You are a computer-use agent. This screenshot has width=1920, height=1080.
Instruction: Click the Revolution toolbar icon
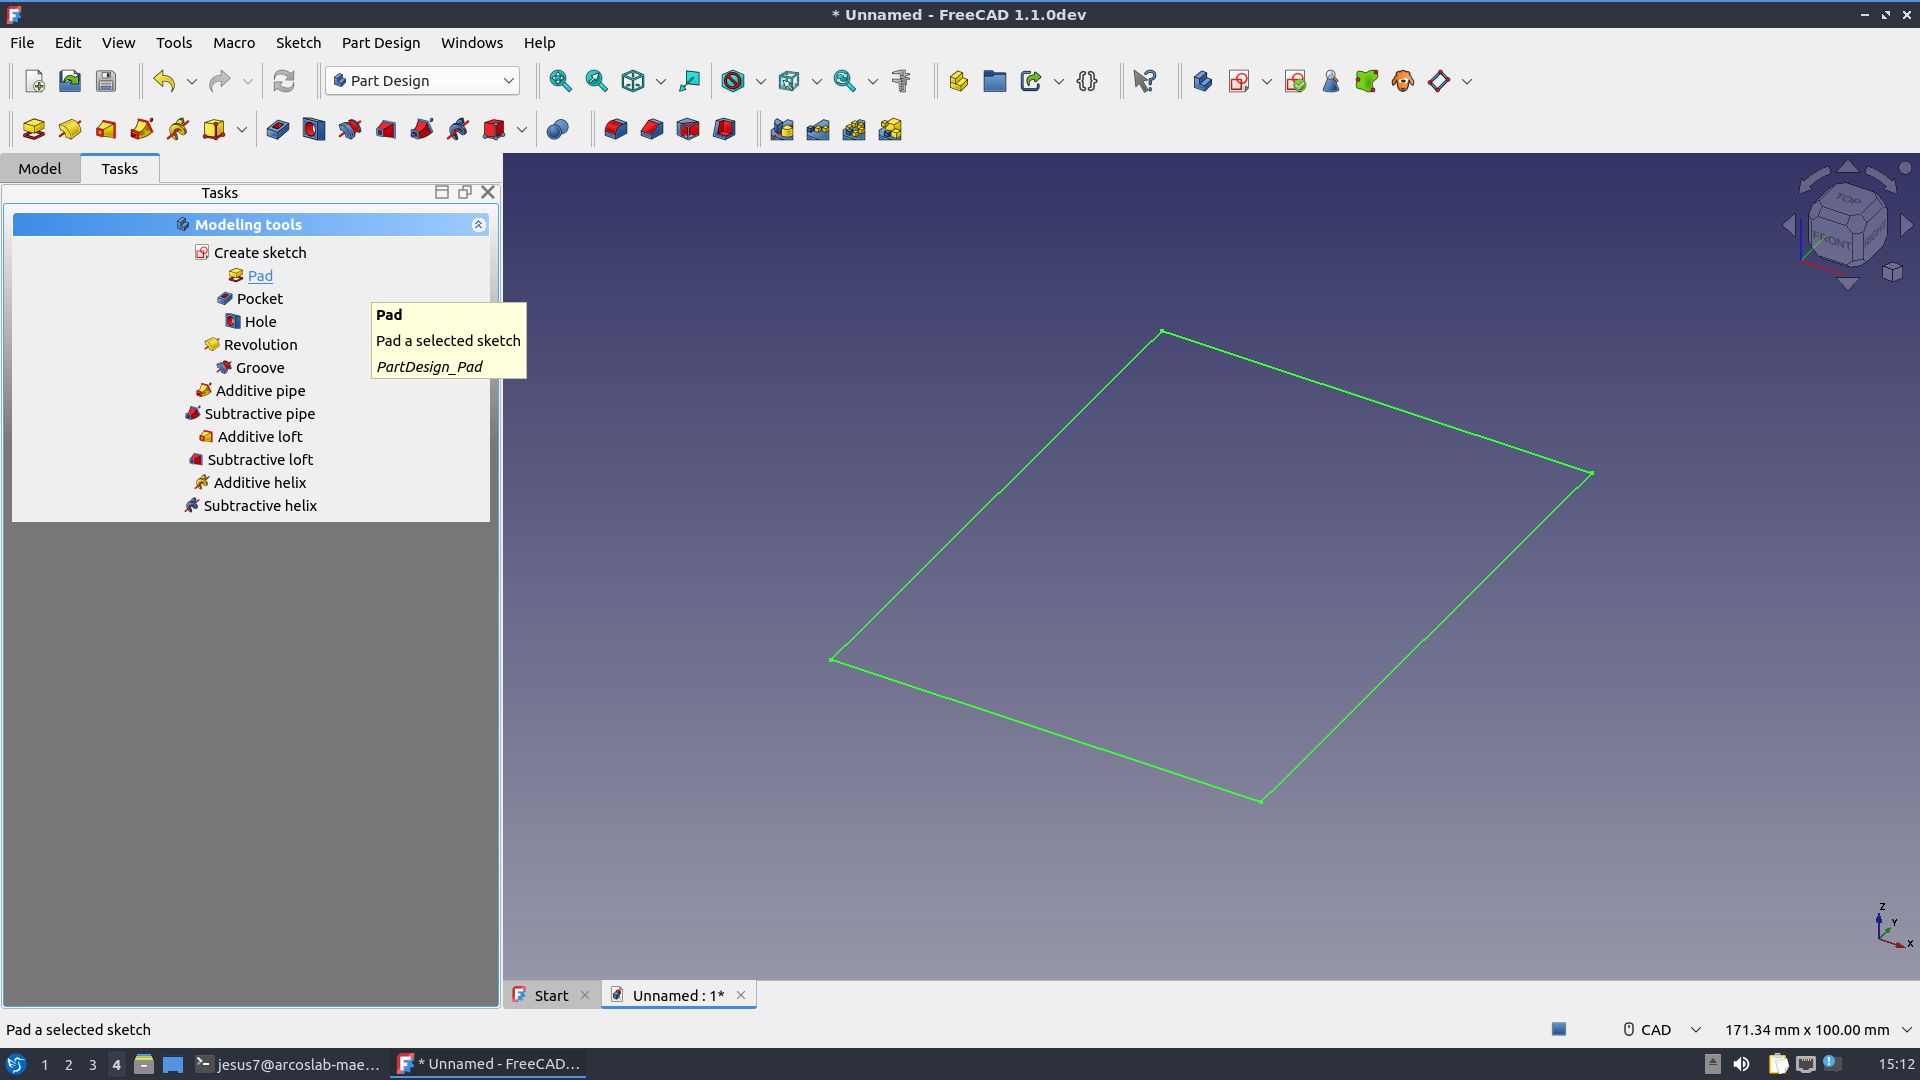(70, 129)
